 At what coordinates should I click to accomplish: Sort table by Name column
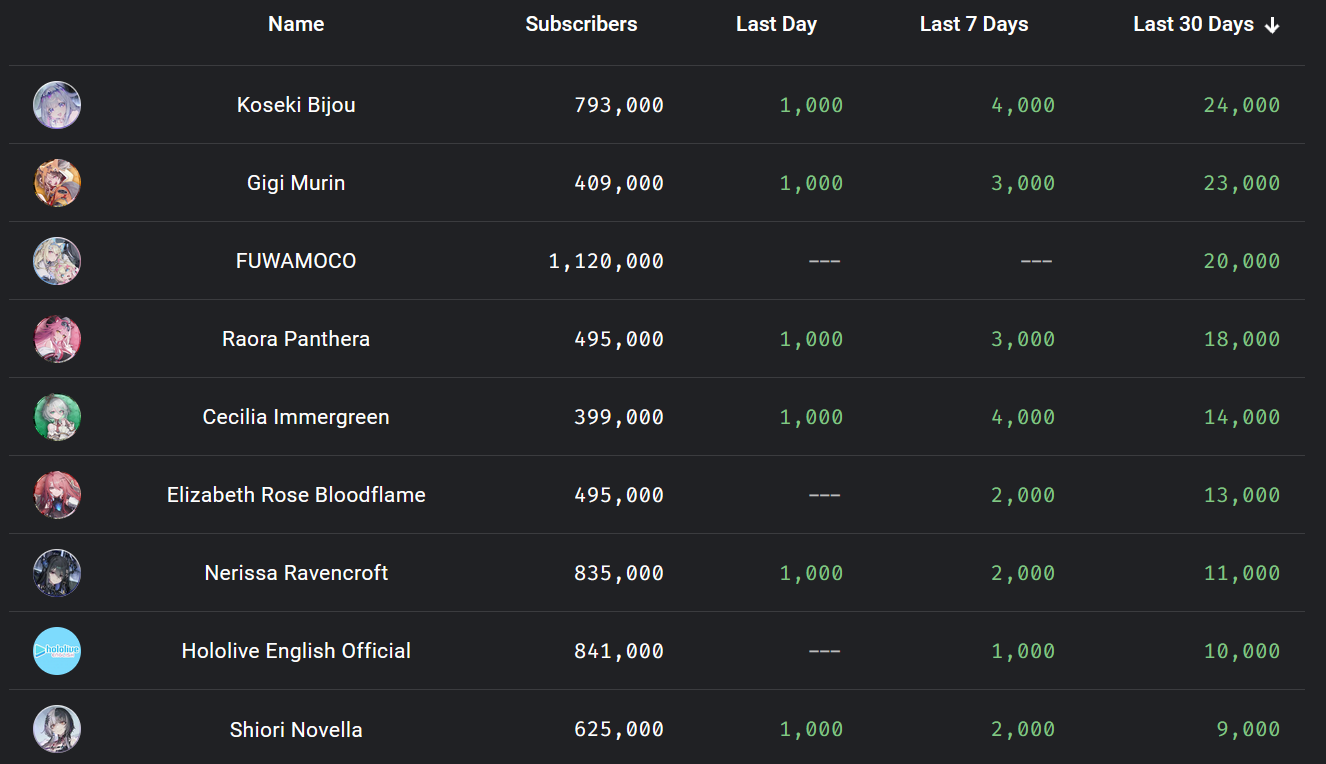click(x=296, y=24)
